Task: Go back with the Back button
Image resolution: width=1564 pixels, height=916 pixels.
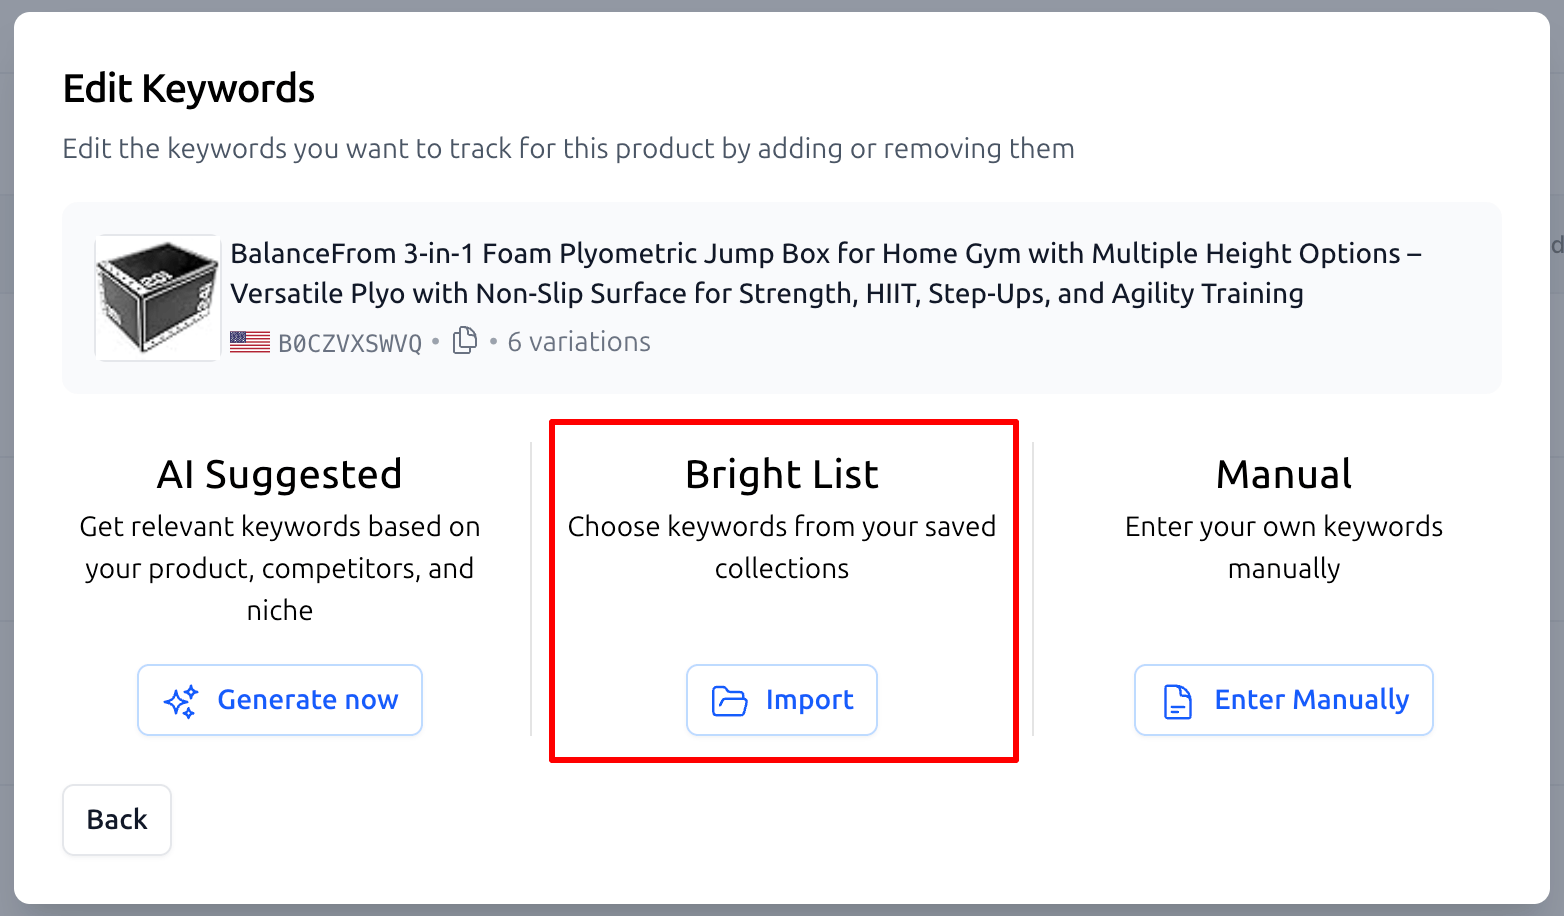Action: pyautogui.click(x=117, y=820)
